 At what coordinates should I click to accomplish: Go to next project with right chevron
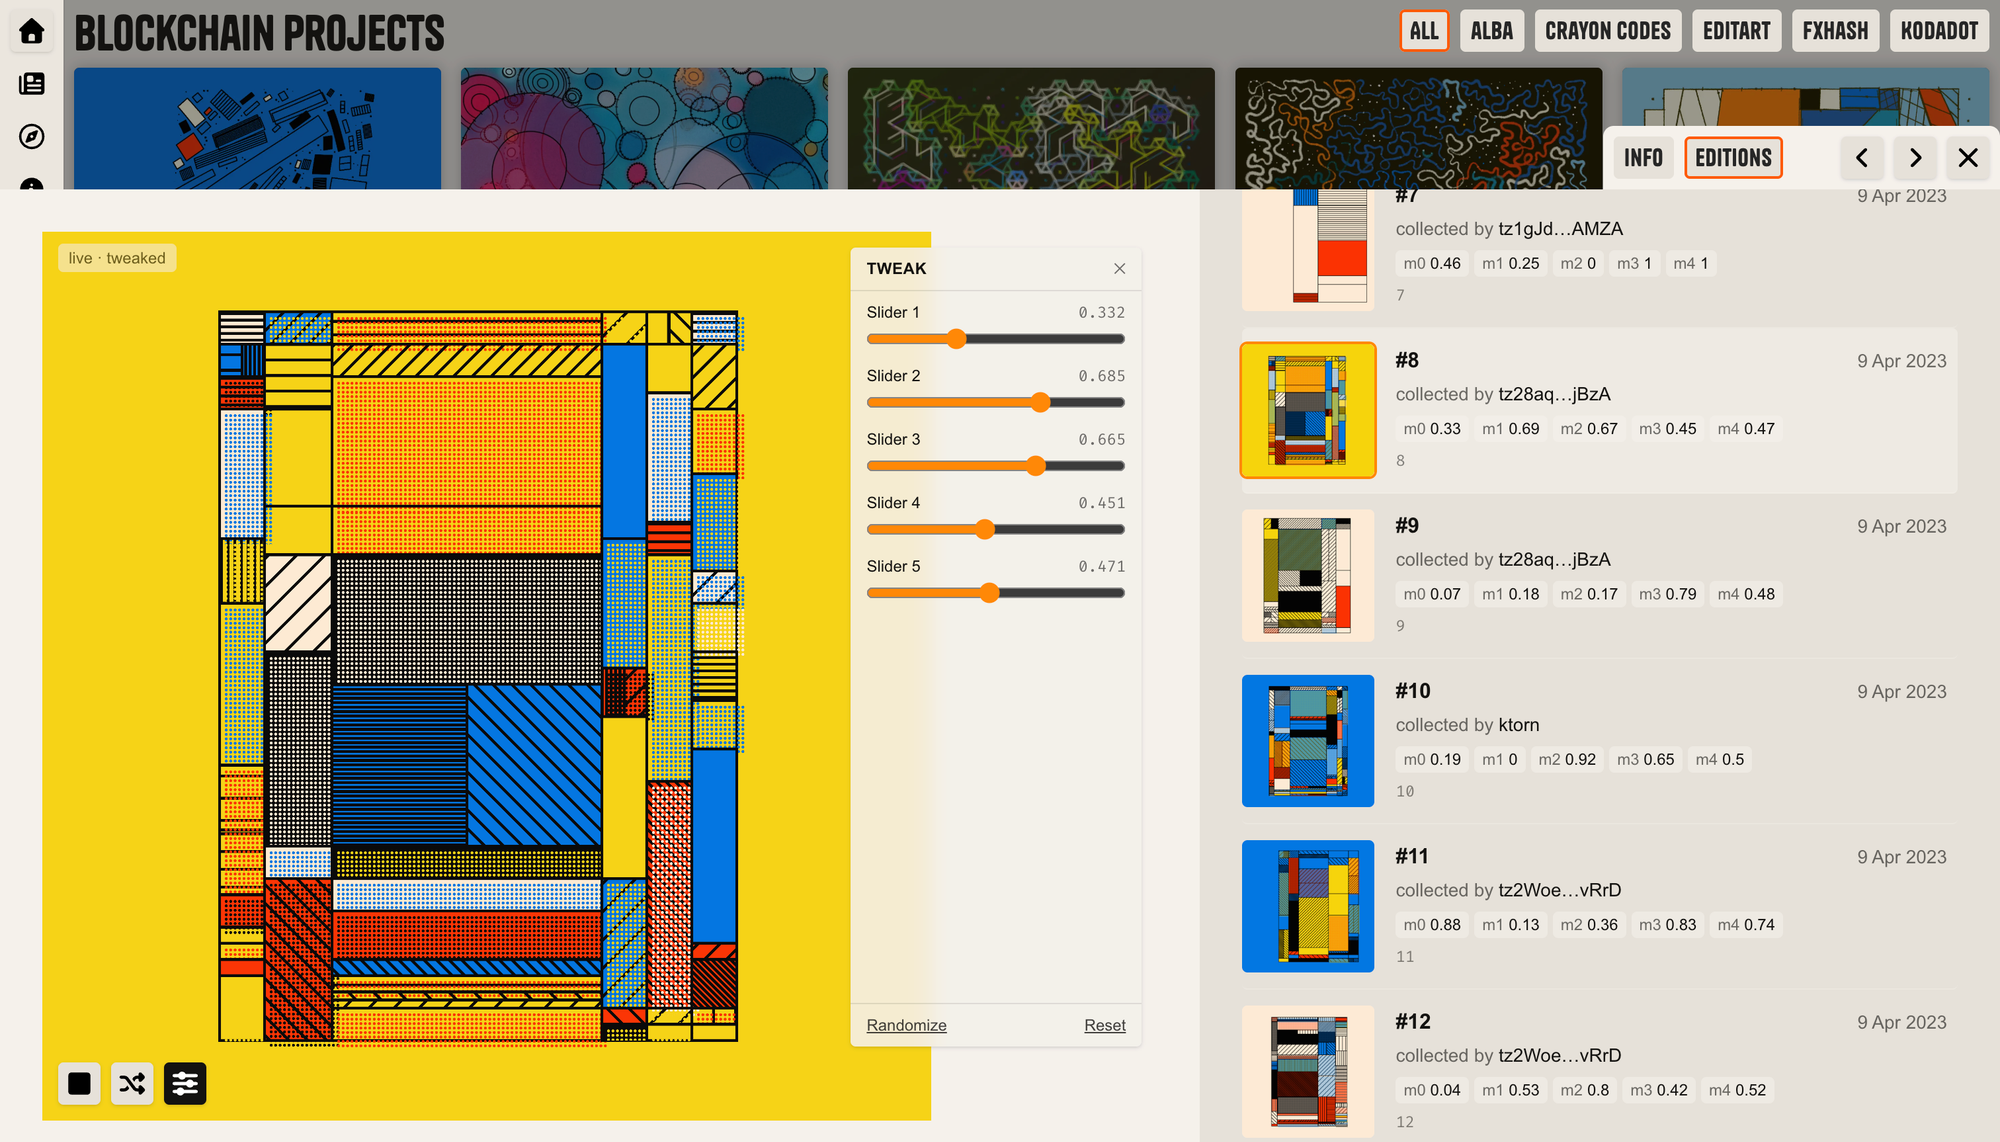coord(1915,158)
